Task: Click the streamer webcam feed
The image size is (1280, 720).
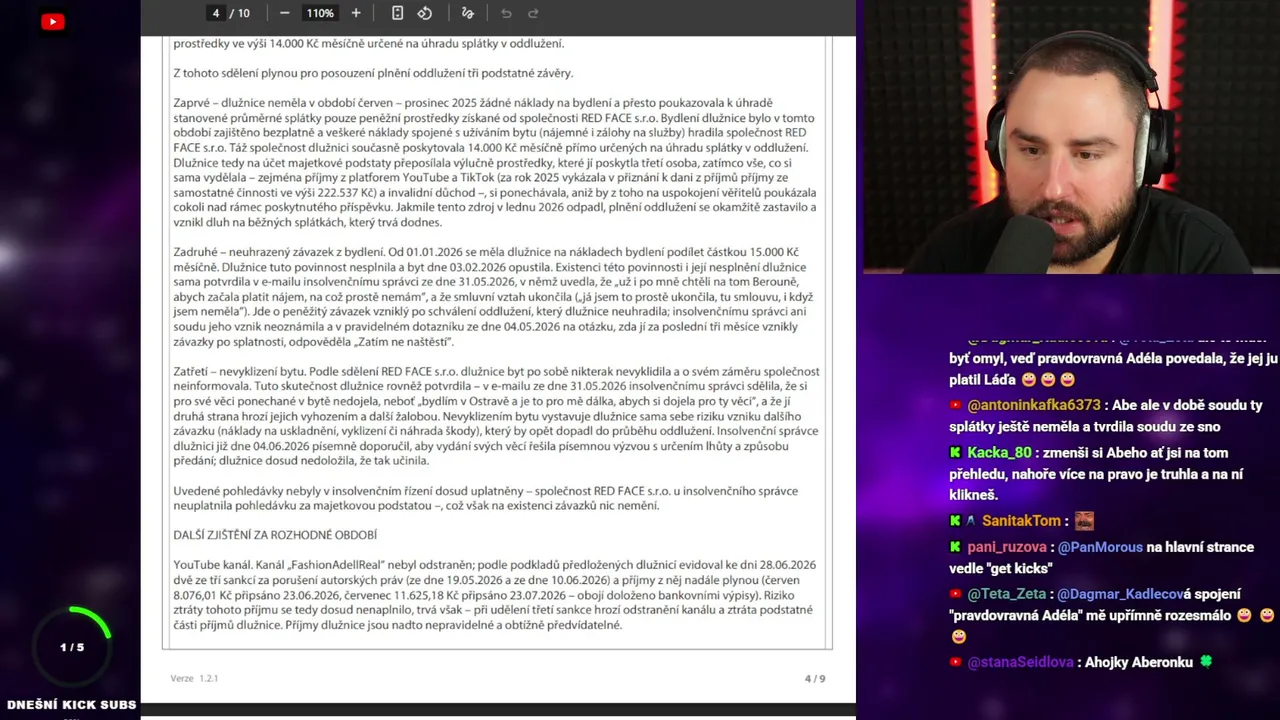Action: click(1071, 137)
